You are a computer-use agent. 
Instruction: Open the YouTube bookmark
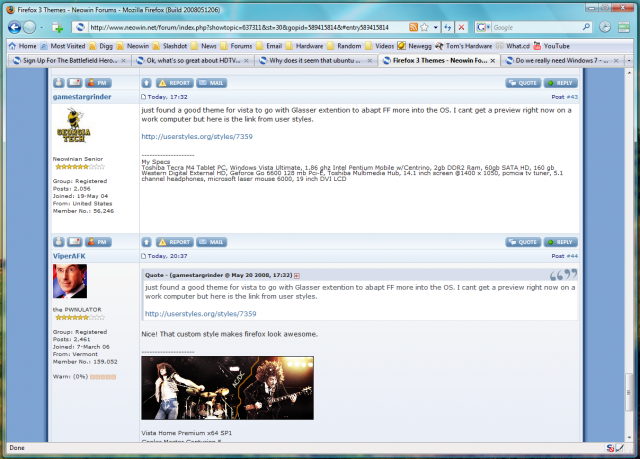point(551,46)
